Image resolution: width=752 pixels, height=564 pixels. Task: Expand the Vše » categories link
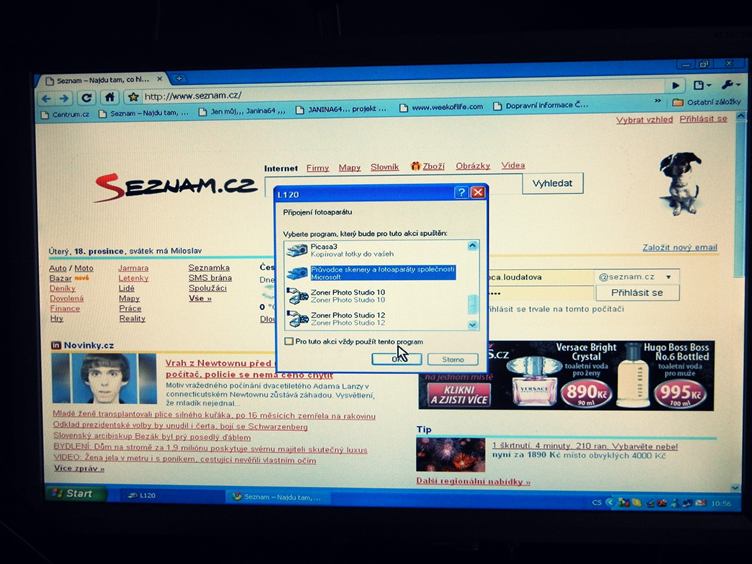200,298
